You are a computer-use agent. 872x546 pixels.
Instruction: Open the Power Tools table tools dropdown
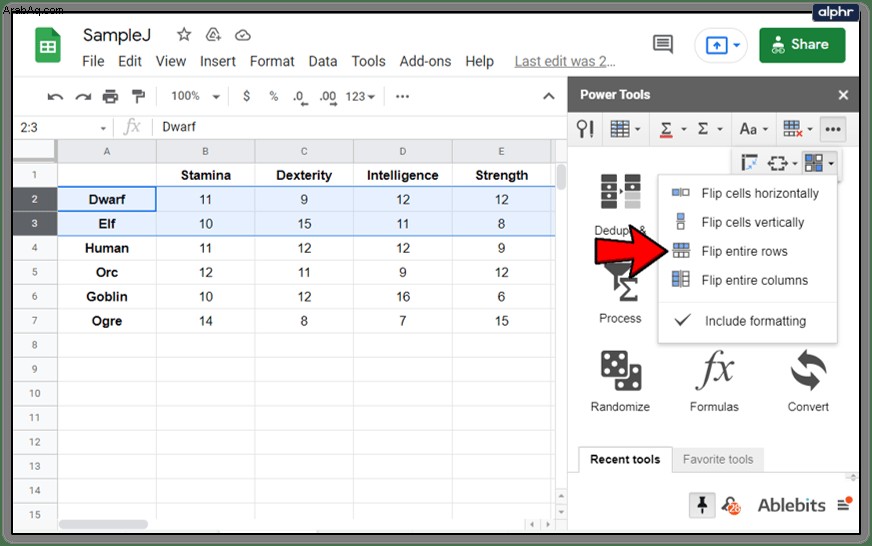625,129
